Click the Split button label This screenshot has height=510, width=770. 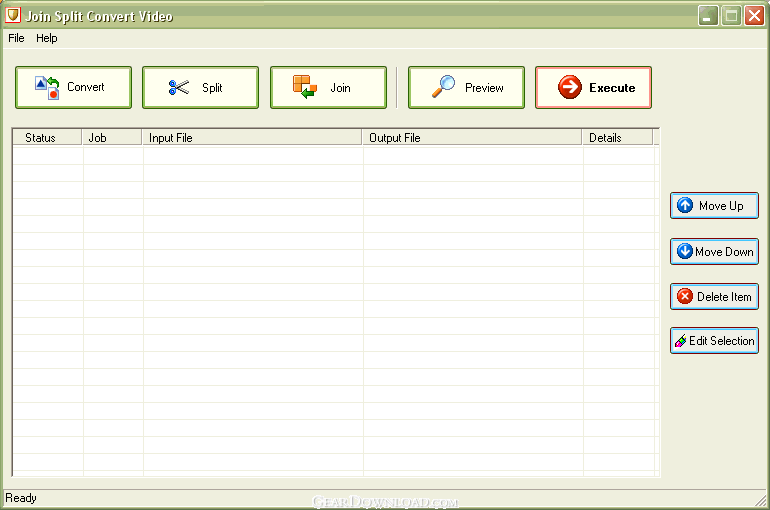pos(212,88)
